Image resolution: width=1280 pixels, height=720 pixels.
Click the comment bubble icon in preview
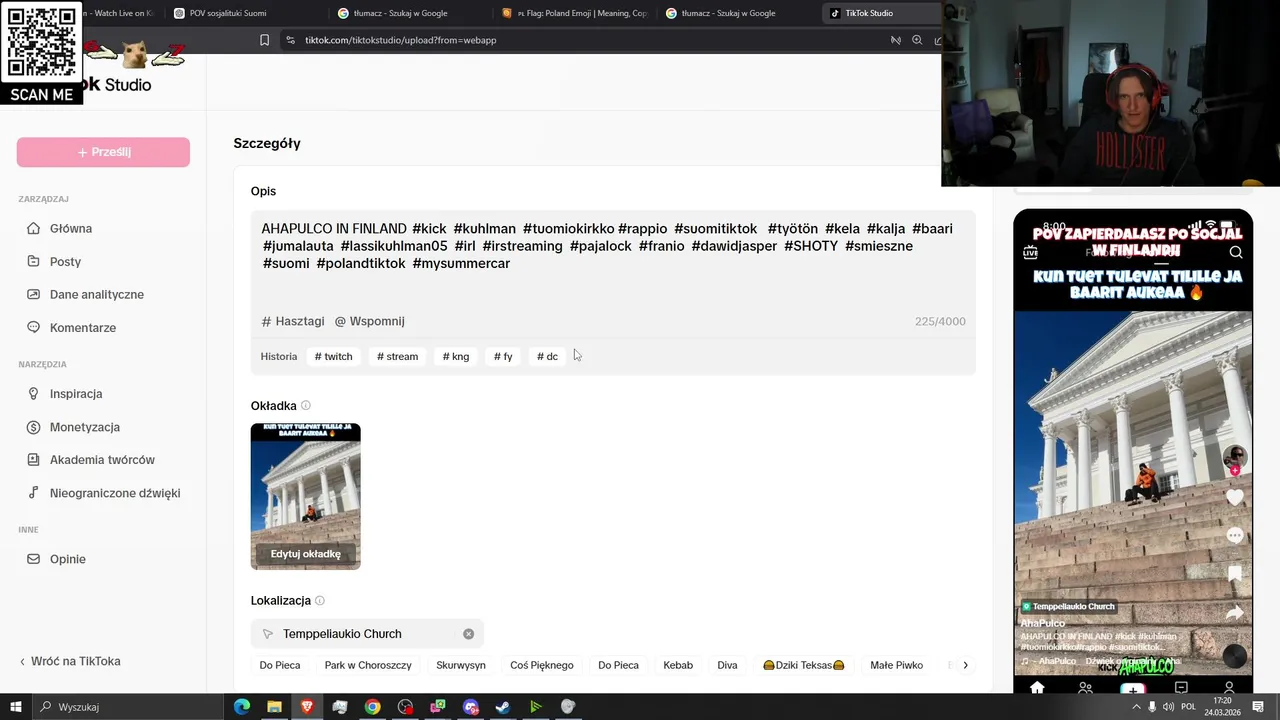click(1235, 536)
